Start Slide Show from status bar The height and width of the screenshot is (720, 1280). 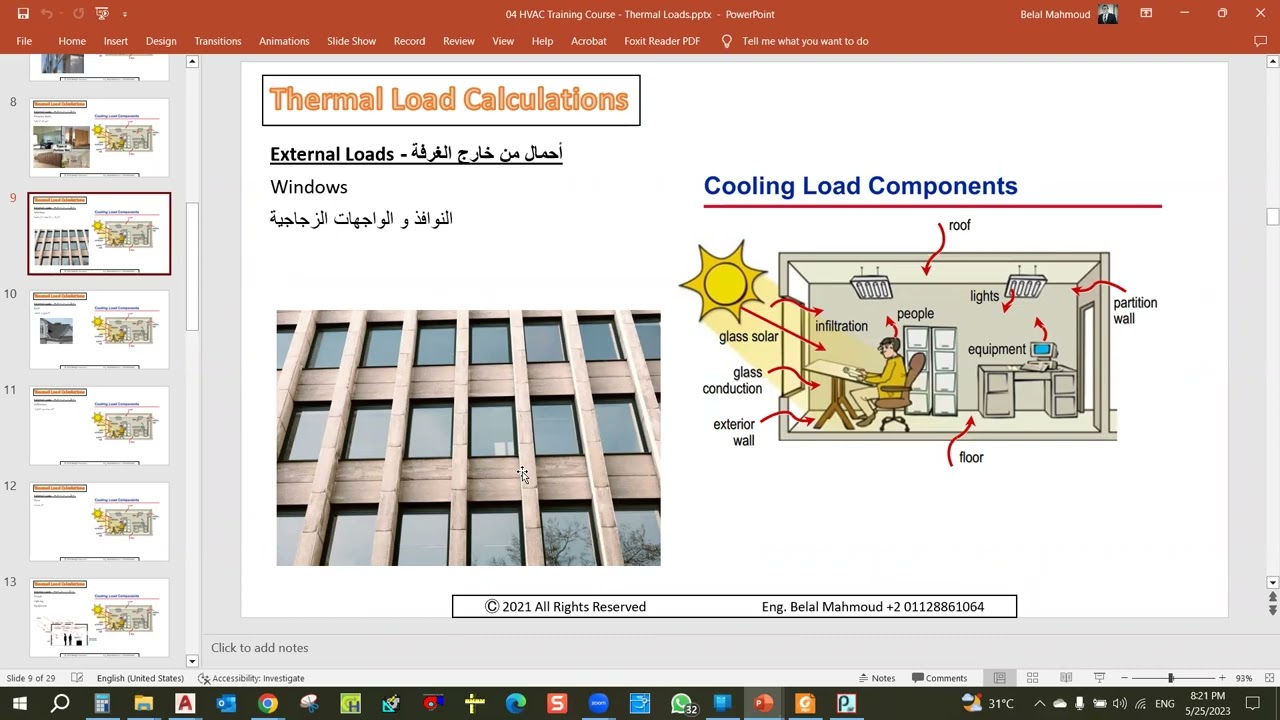(x=1099, y=678)
